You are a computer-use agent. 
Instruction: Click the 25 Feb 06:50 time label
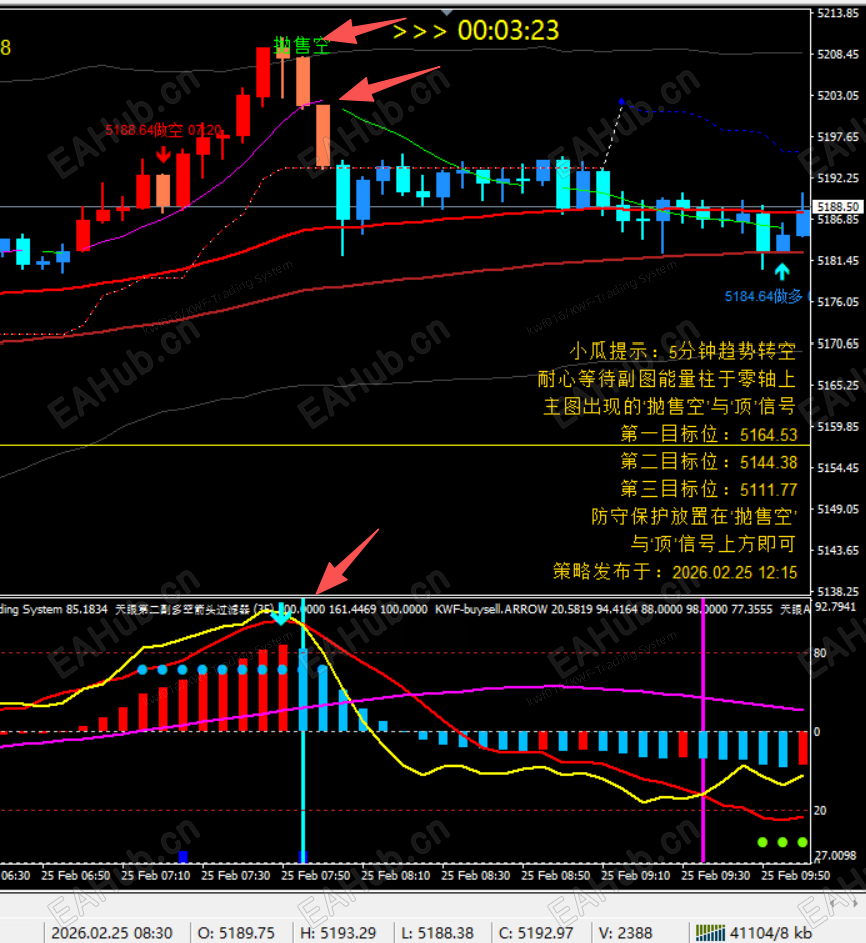pyautogui.click(x=76, y=876)
